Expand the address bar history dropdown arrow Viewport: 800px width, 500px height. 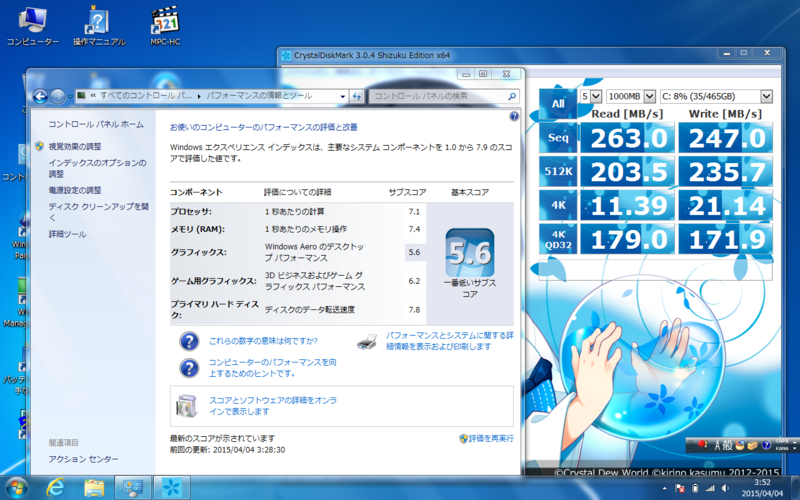(x=343, y=96)
